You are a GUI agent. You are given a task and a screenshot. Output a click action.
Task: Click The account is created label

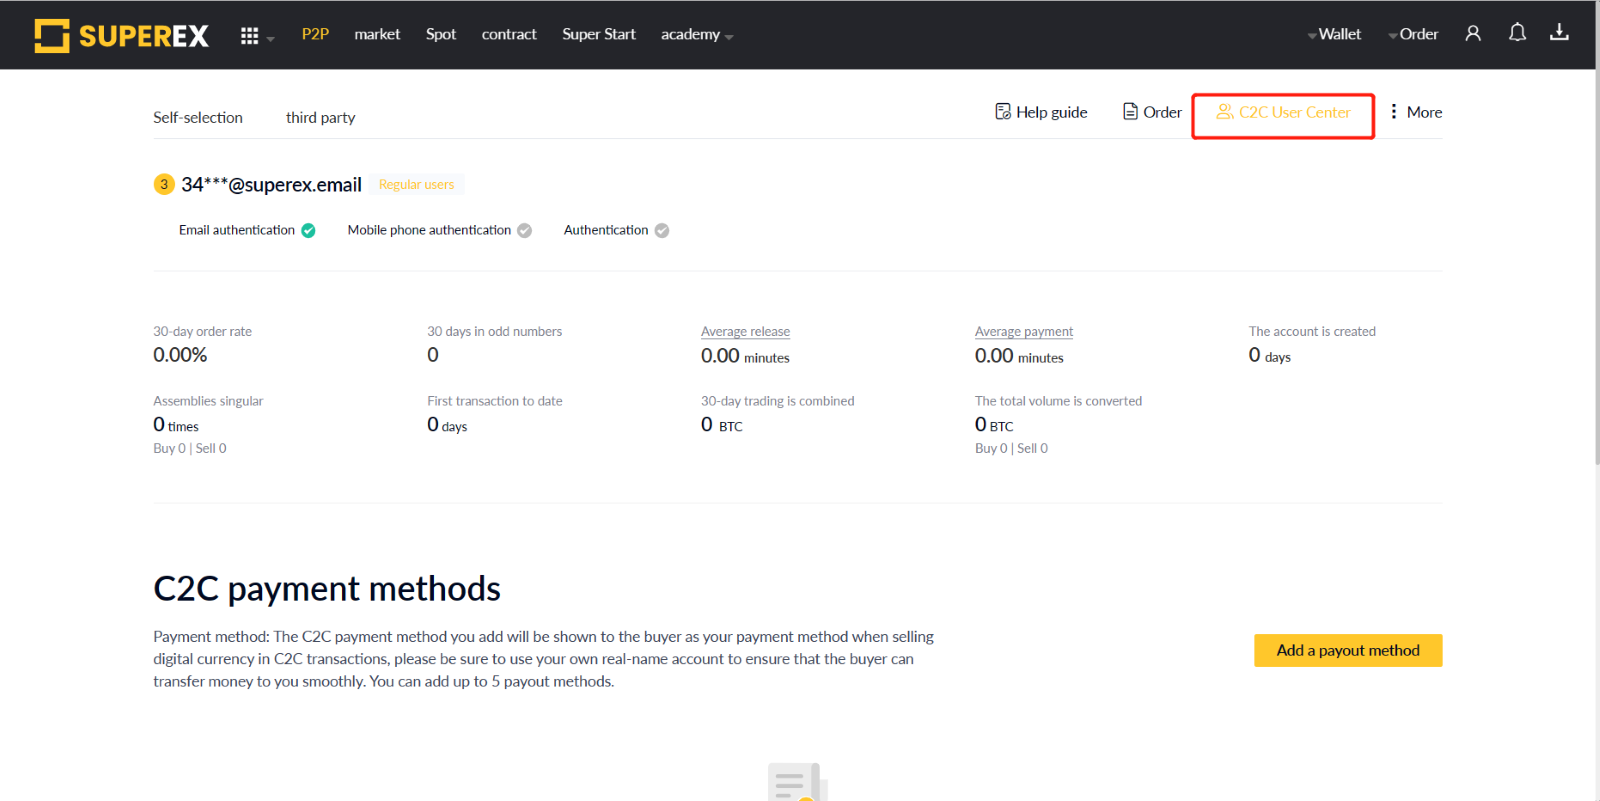pos(1312,331)
